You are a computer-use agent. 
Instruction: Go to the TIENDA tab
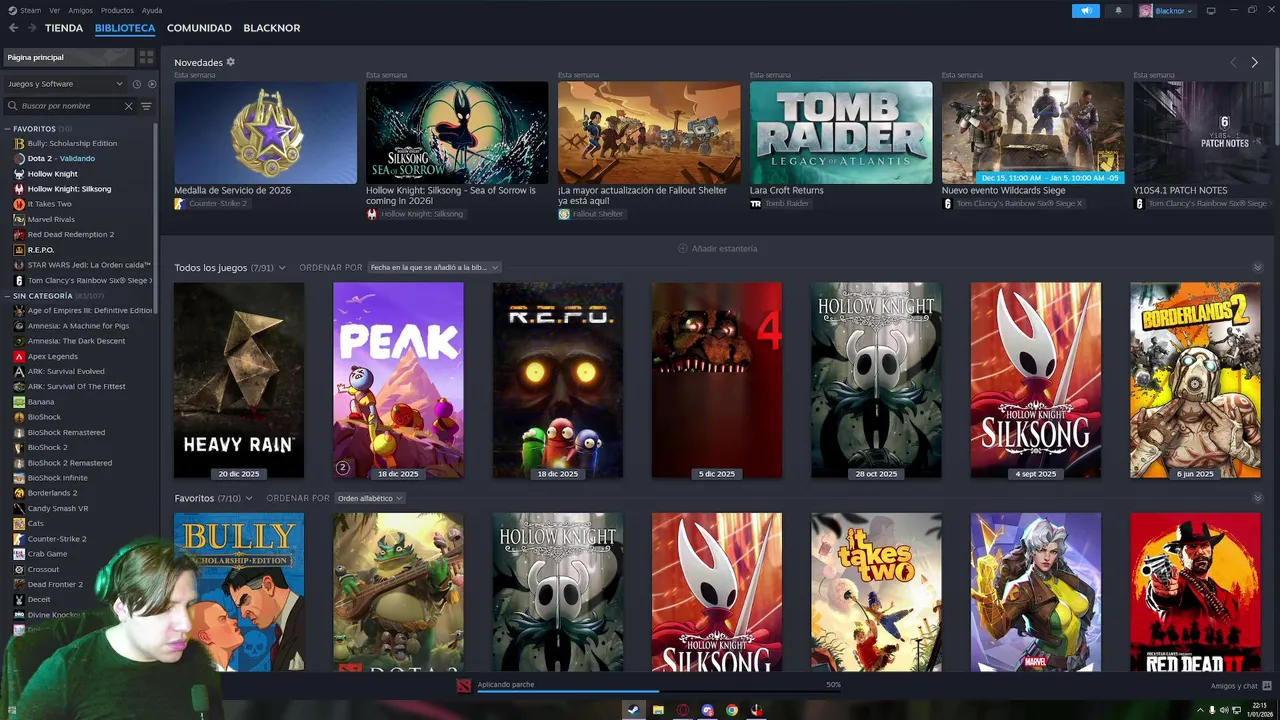tap(64, 28)
